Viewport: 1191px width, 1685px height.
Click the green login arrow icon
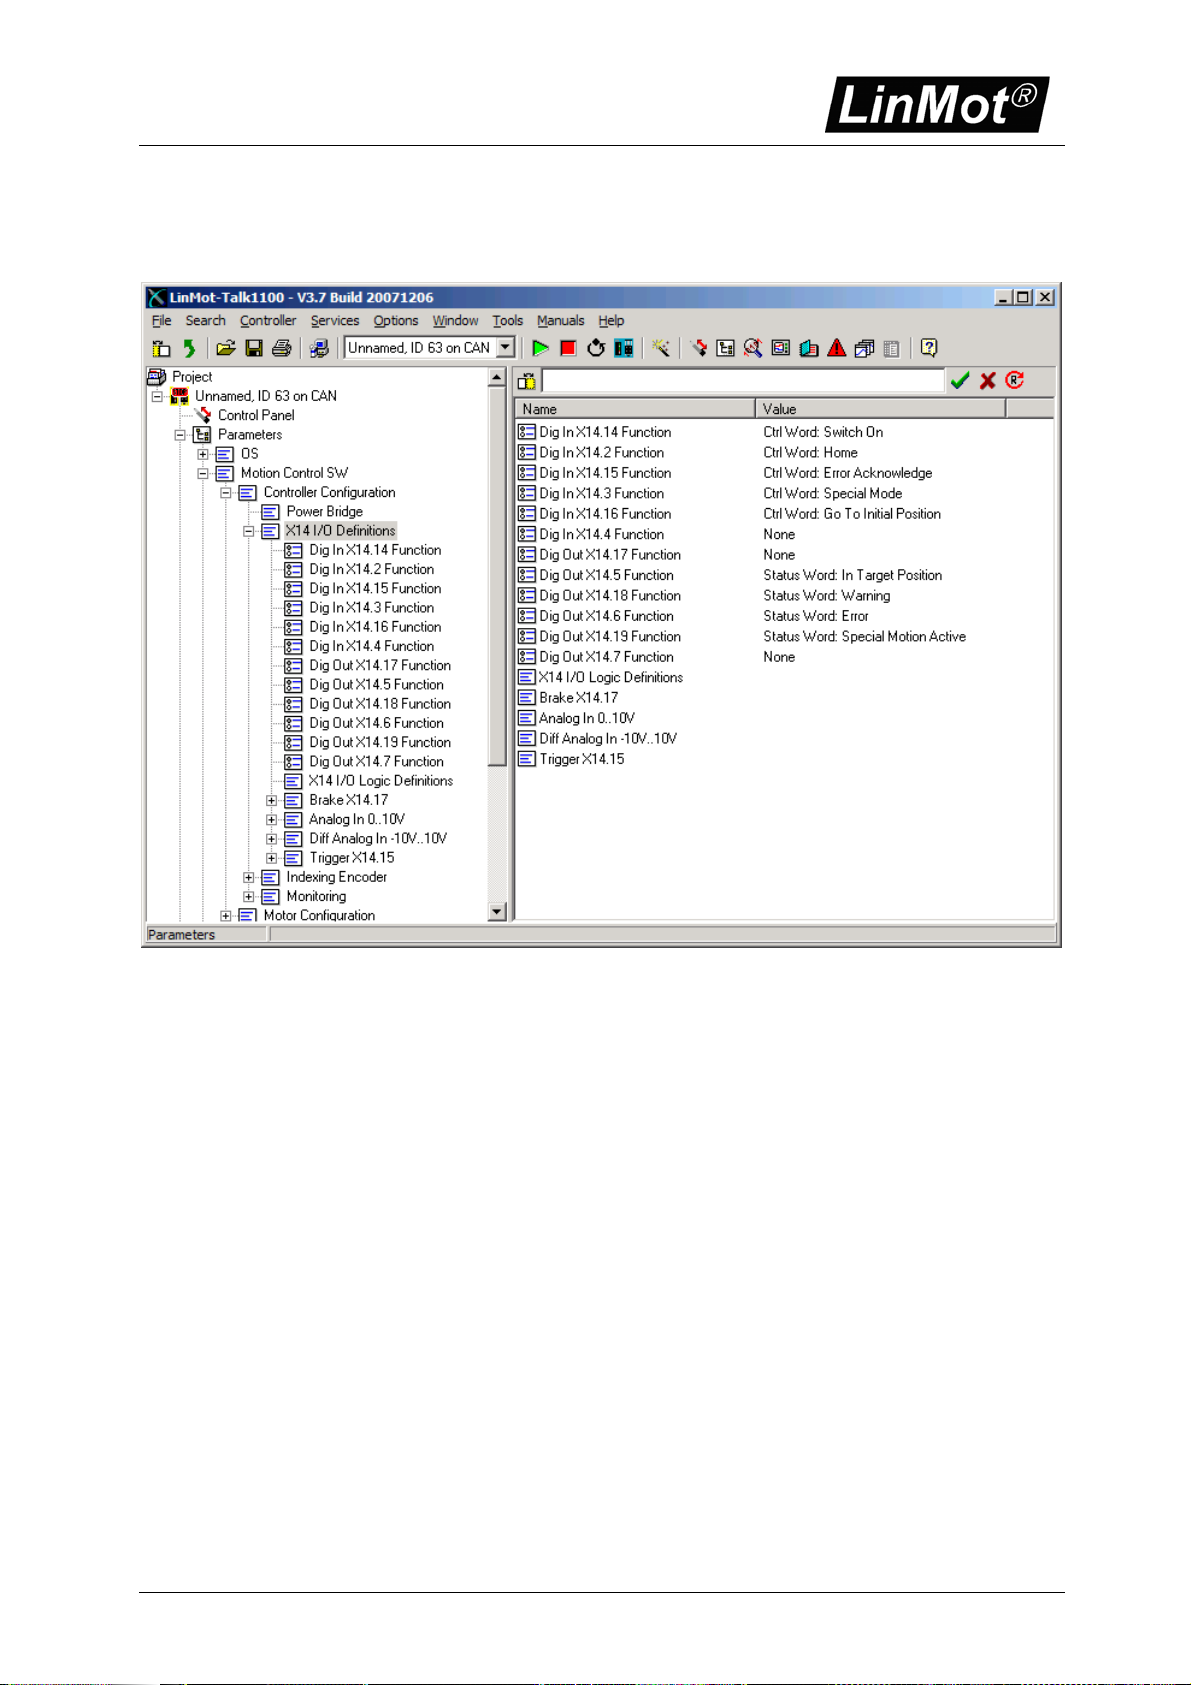(189, 348)
